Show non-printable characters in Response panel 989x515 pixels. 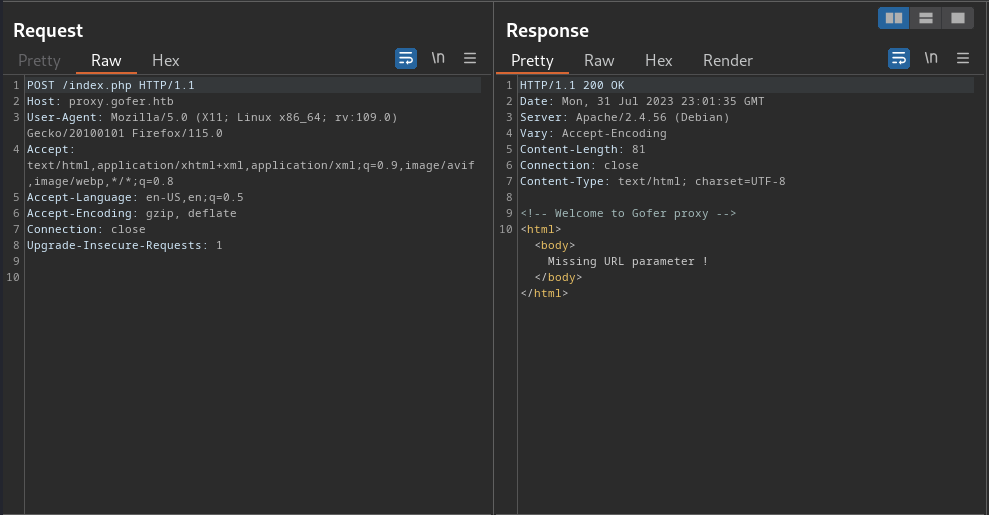(931, 58)
